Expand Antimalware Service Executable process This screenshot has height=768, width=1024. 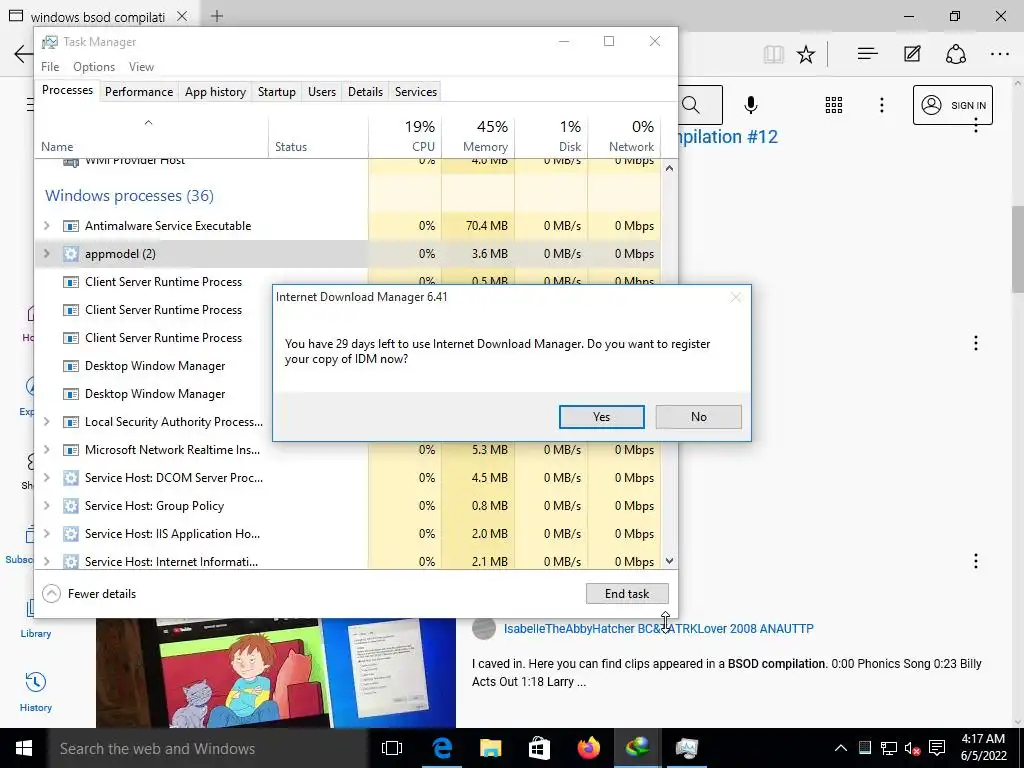46,225
